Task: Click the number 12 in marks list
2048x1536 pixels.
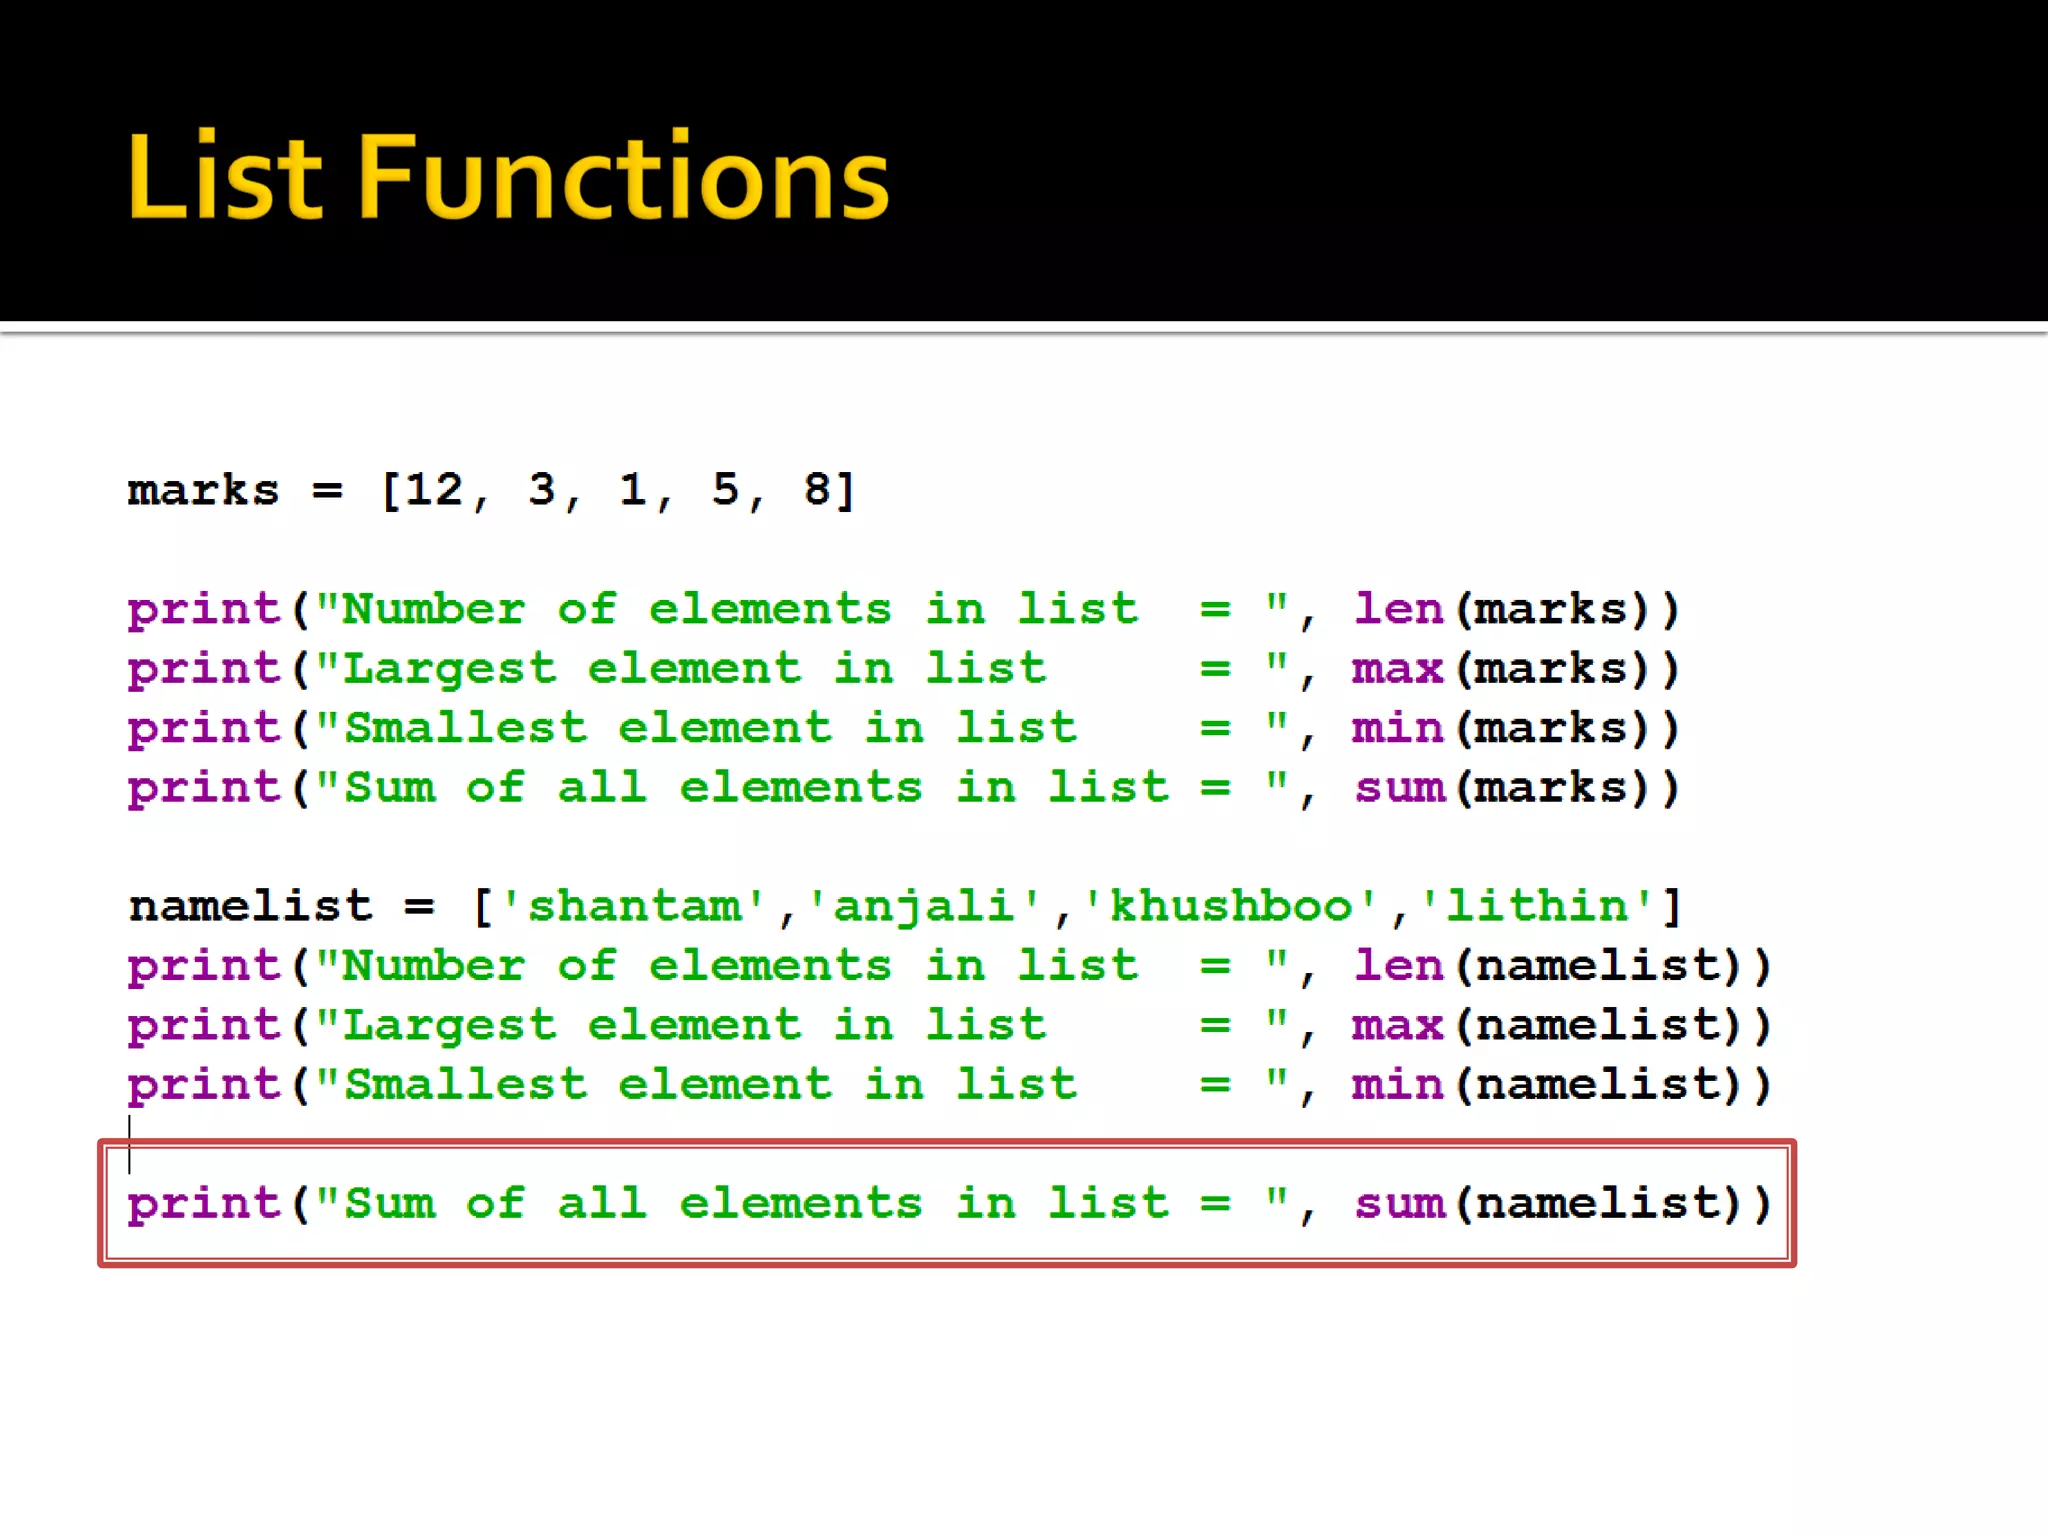Action: click(434, 490)
